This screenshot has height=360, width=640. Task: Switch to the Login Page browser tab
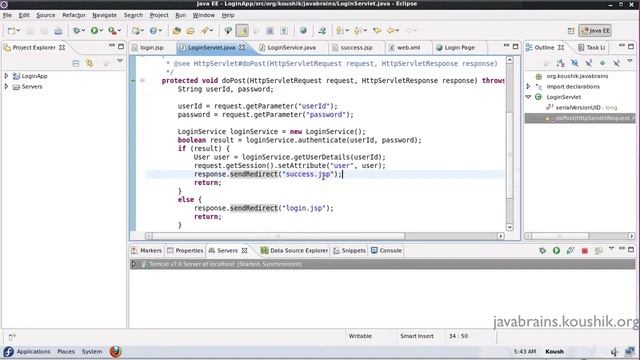[x=459, y=48]
